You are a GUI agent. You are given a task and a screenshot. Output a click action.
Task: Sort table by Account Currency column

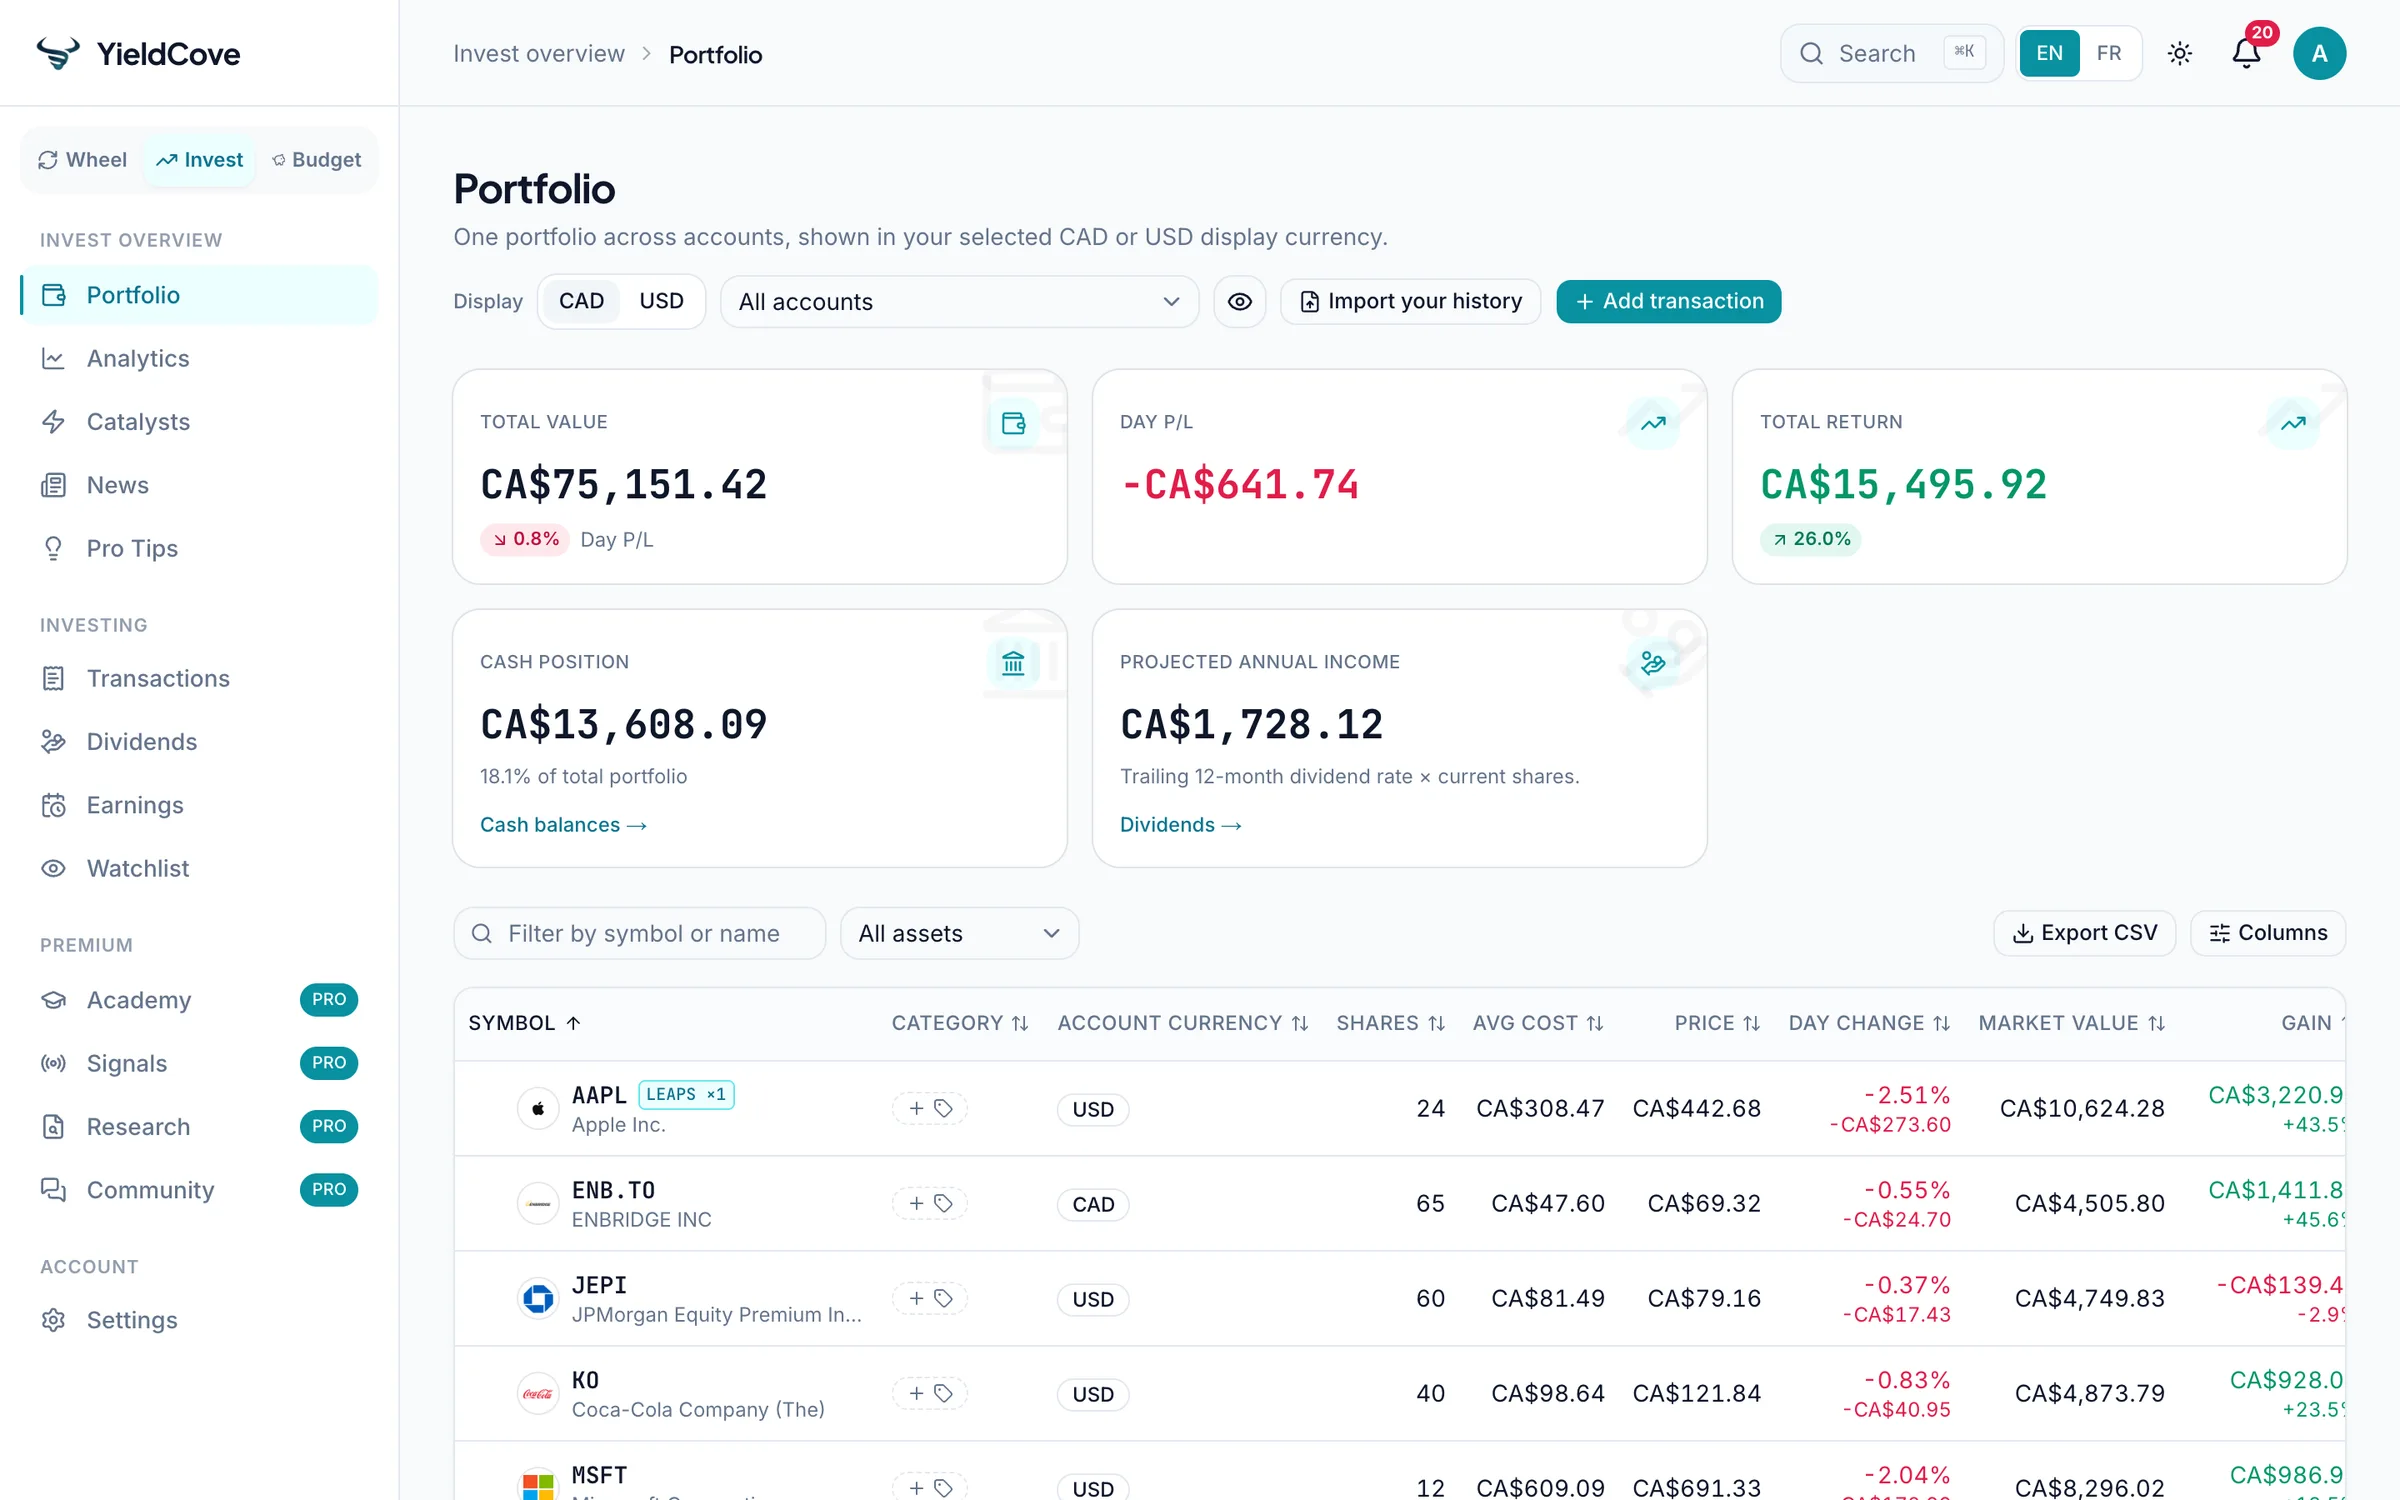(x=1182, y=1023)
